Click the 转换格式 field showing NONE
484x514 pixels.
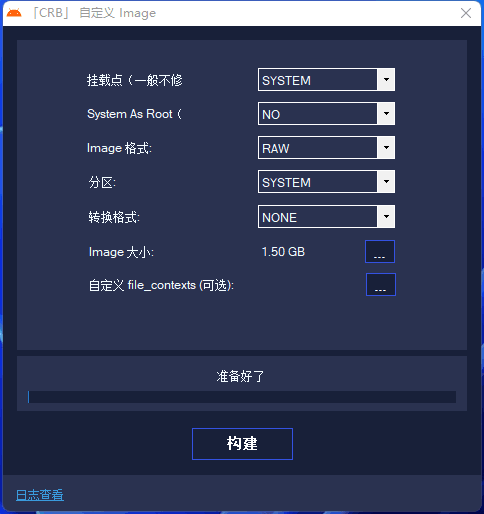point(326,217)
